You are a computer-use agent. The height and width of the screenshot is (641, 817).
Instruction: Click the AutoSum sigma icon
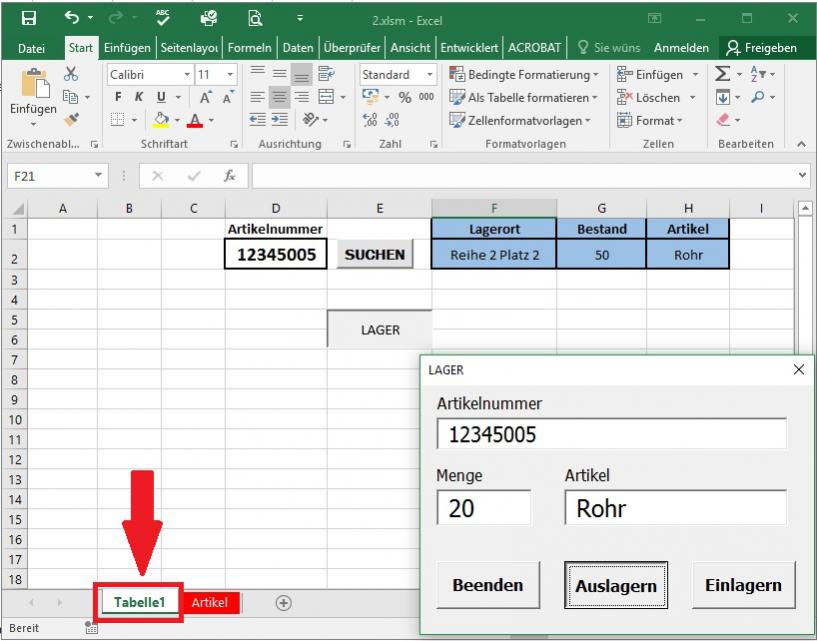[x=722, y=73]
